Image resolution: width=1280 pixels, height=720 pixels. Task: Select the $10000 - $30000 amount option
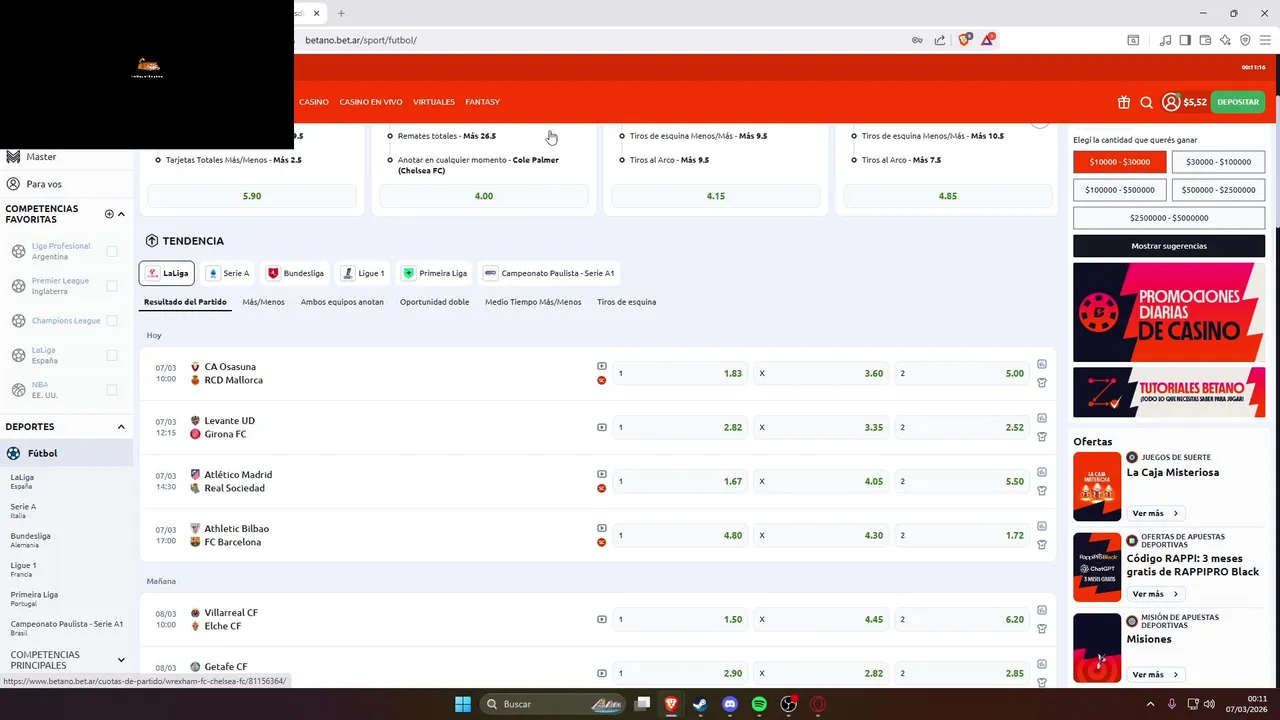tap(1120, 162)
